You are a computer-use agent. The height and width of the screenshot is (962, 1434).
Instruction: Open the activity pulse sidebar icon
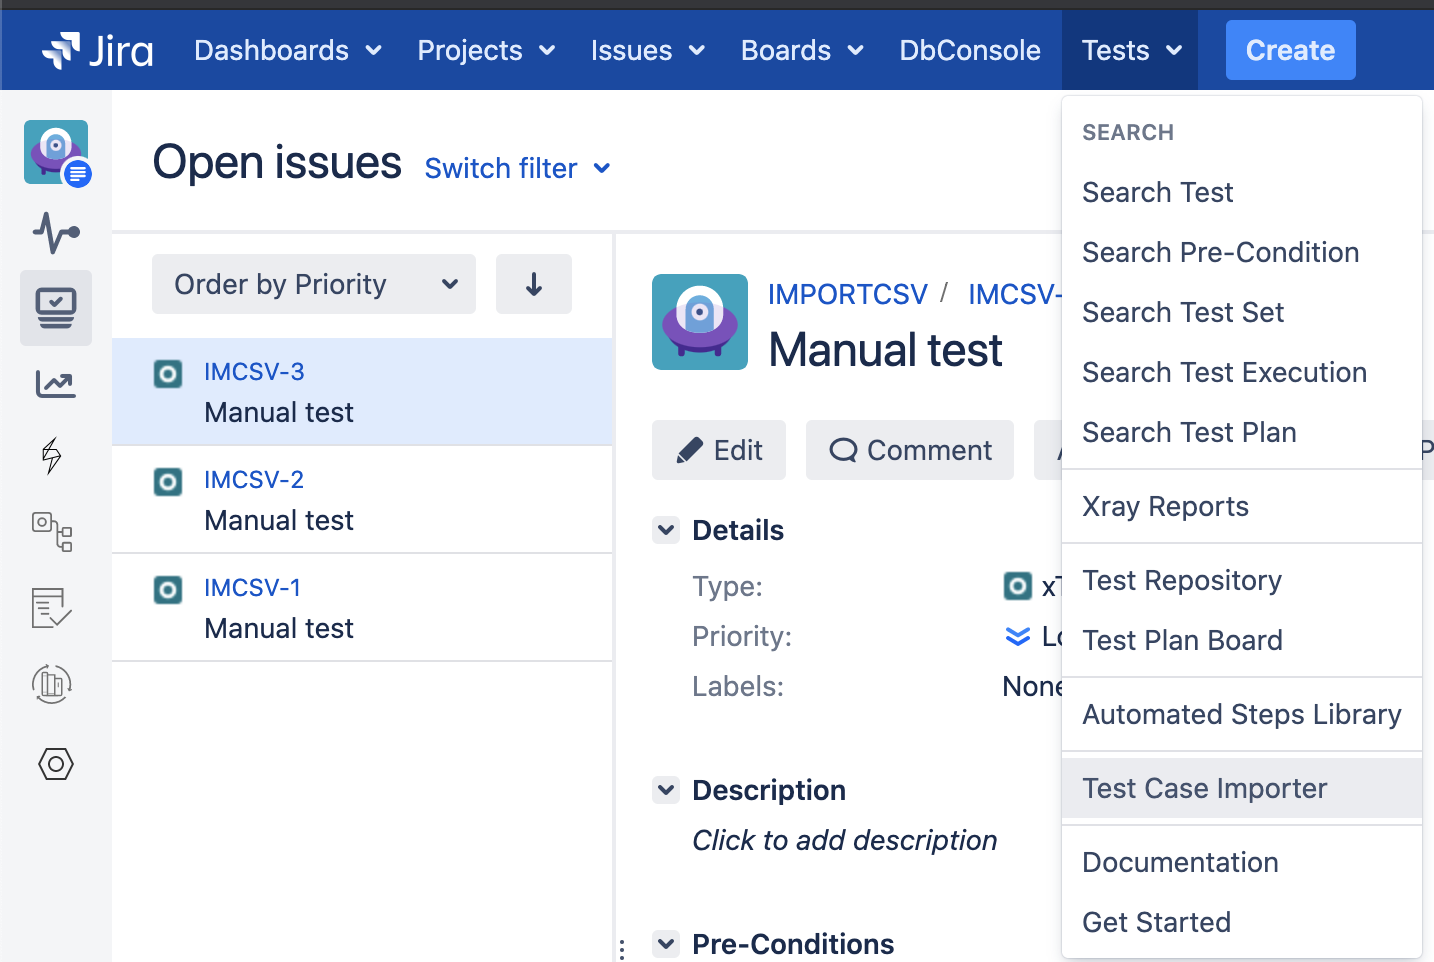click(x=56, y=232)
